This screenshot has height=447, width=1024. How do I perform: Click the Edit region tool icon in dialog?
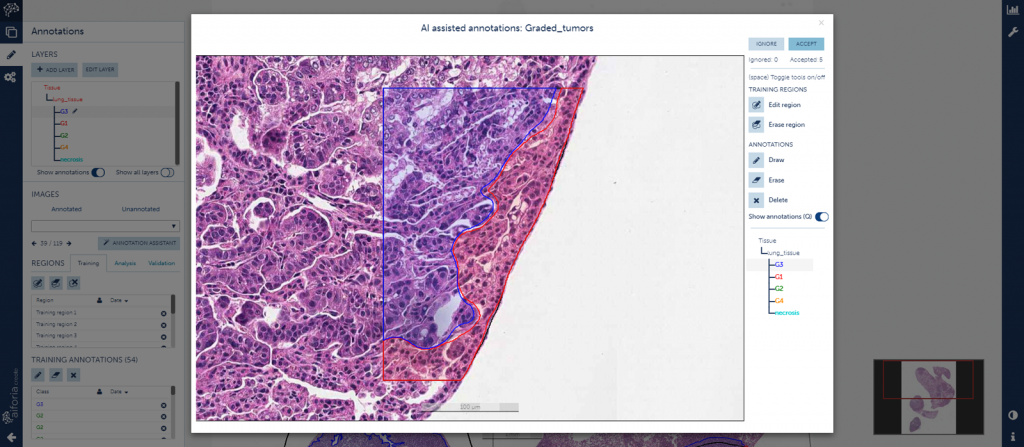[x=756, y=105]
